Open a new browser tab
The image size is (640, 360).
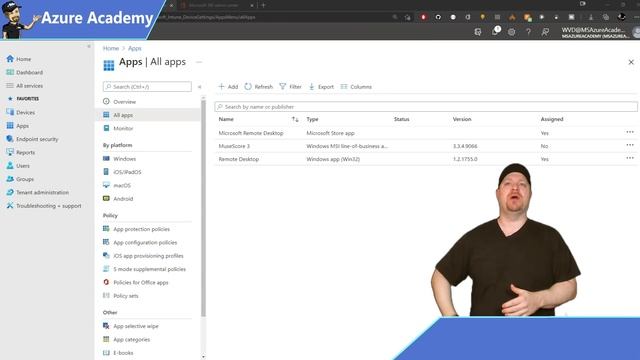[x=263, y=5]
